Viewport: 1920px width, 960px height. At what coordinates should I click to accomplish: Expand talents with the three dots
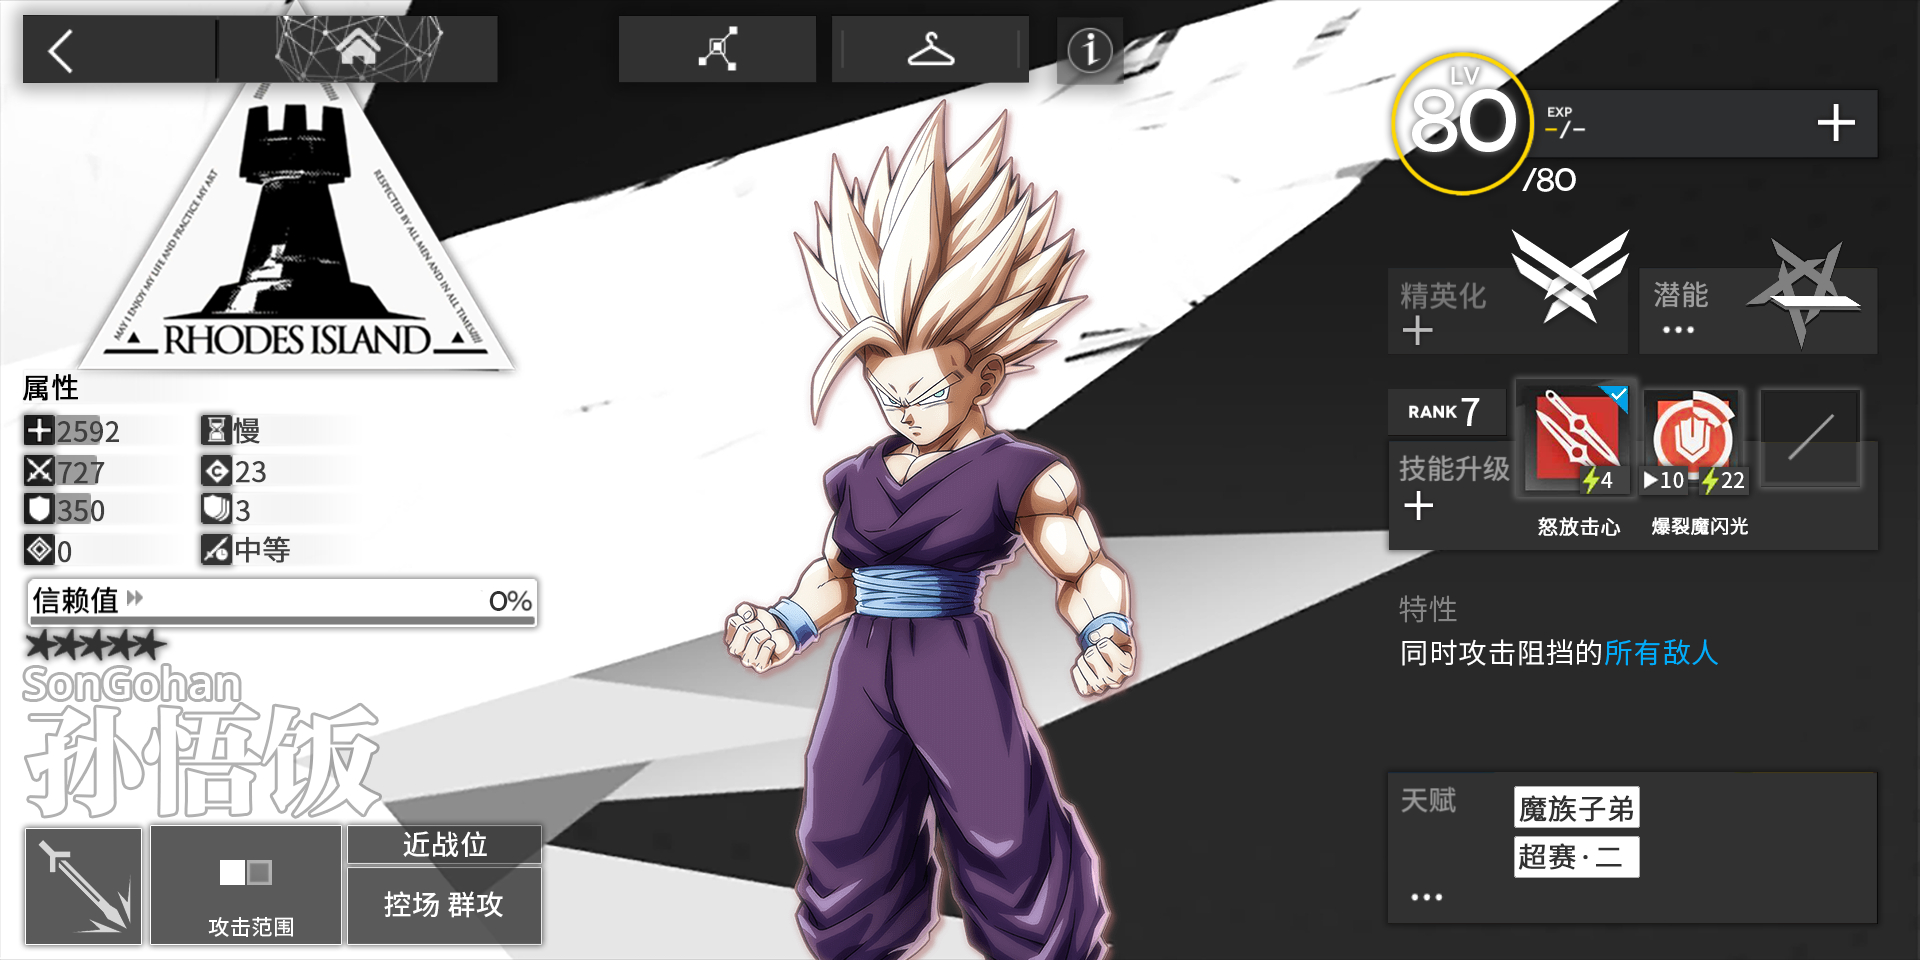pyautogui.click(x=1426, y=897)
